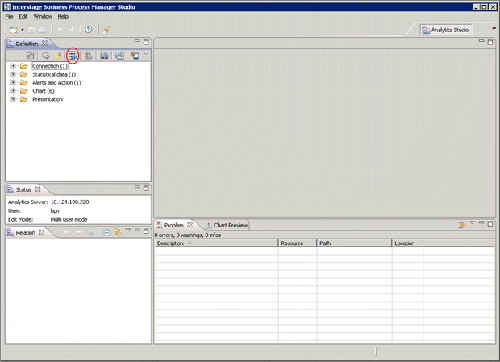Minimize the Definition view panel

tap(137, 41)
